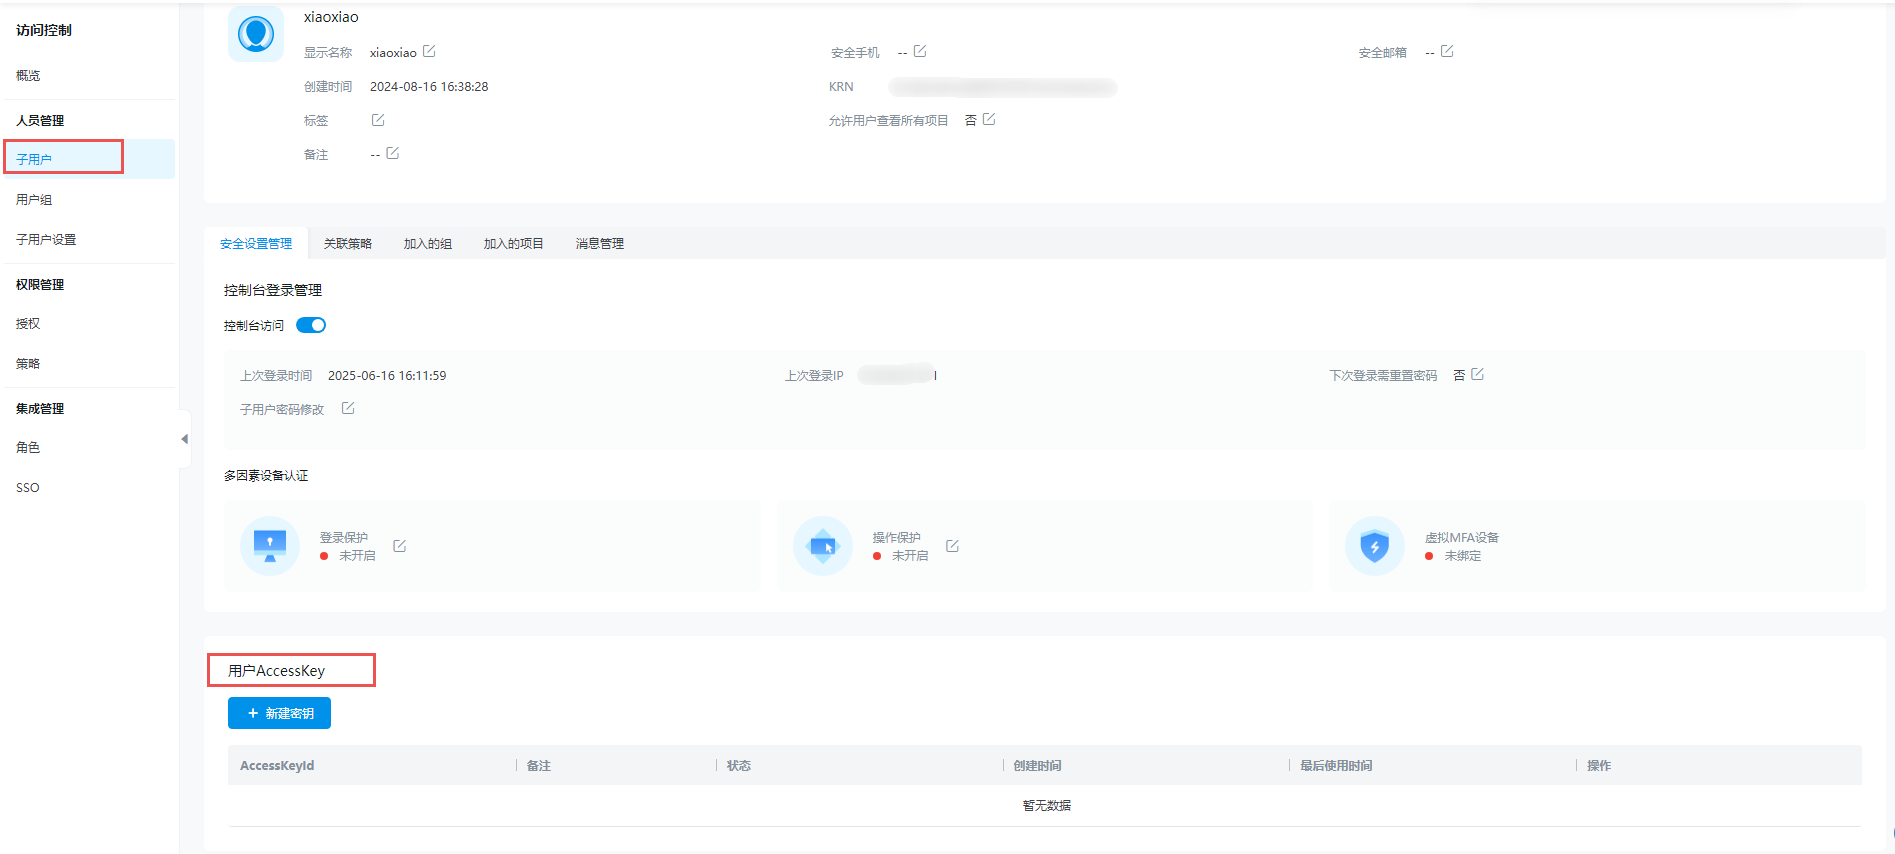Screen dimensions: 1895x854
Task: Click the create new access key button
Action: pos(279,713)
